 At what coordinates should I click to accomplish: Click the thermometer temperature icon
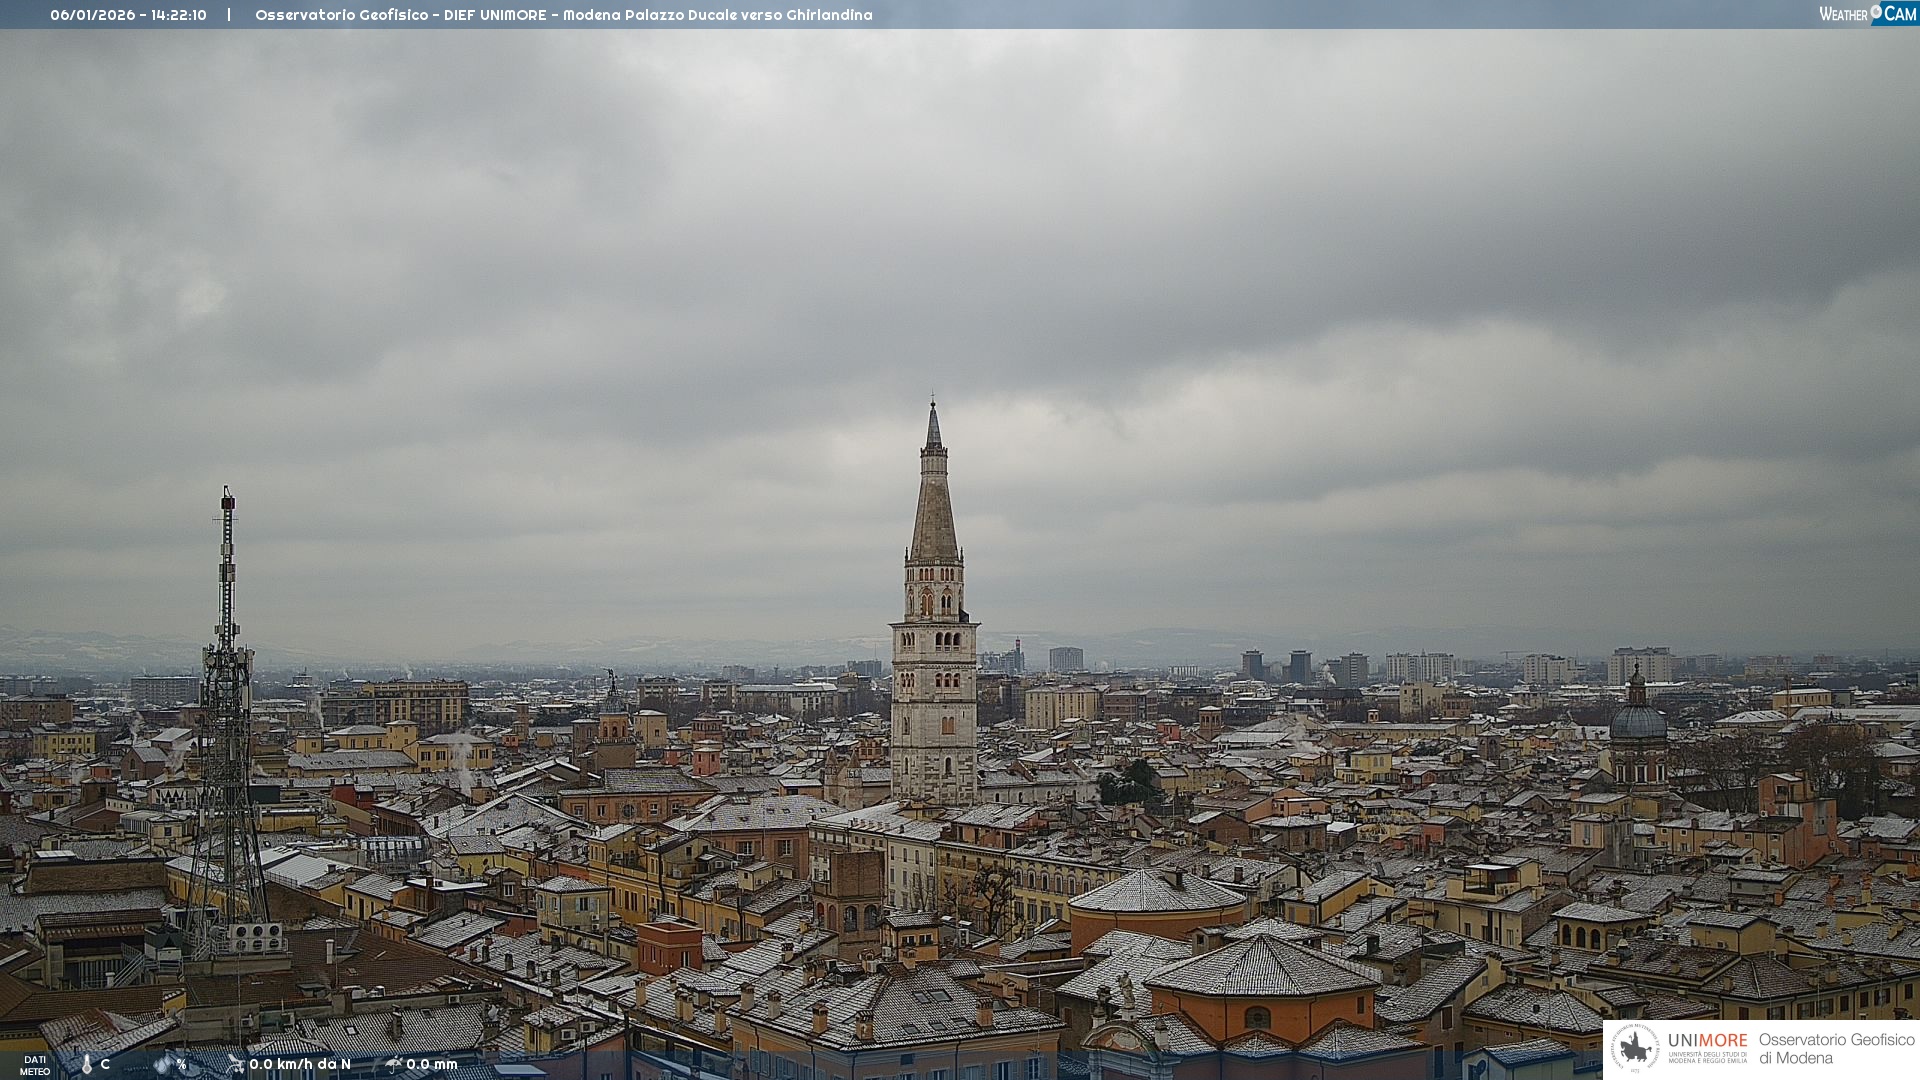point(87,1064)
